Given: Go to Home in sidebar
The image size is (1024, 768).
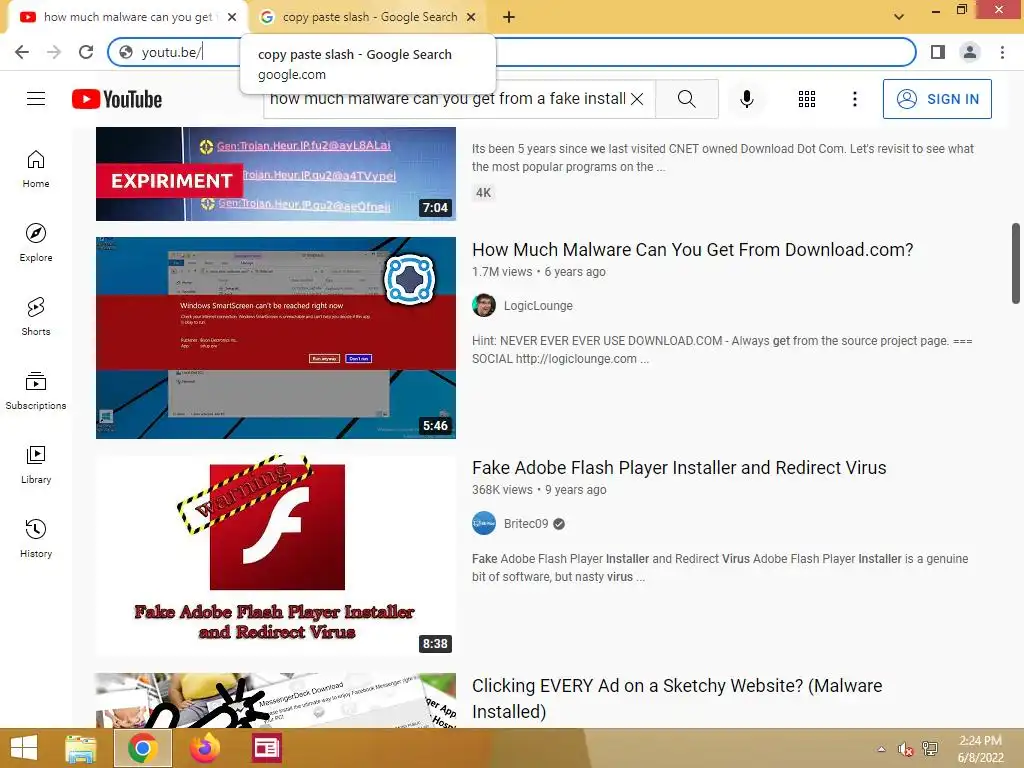Looking at the screenshot, I should click(36, 169).
